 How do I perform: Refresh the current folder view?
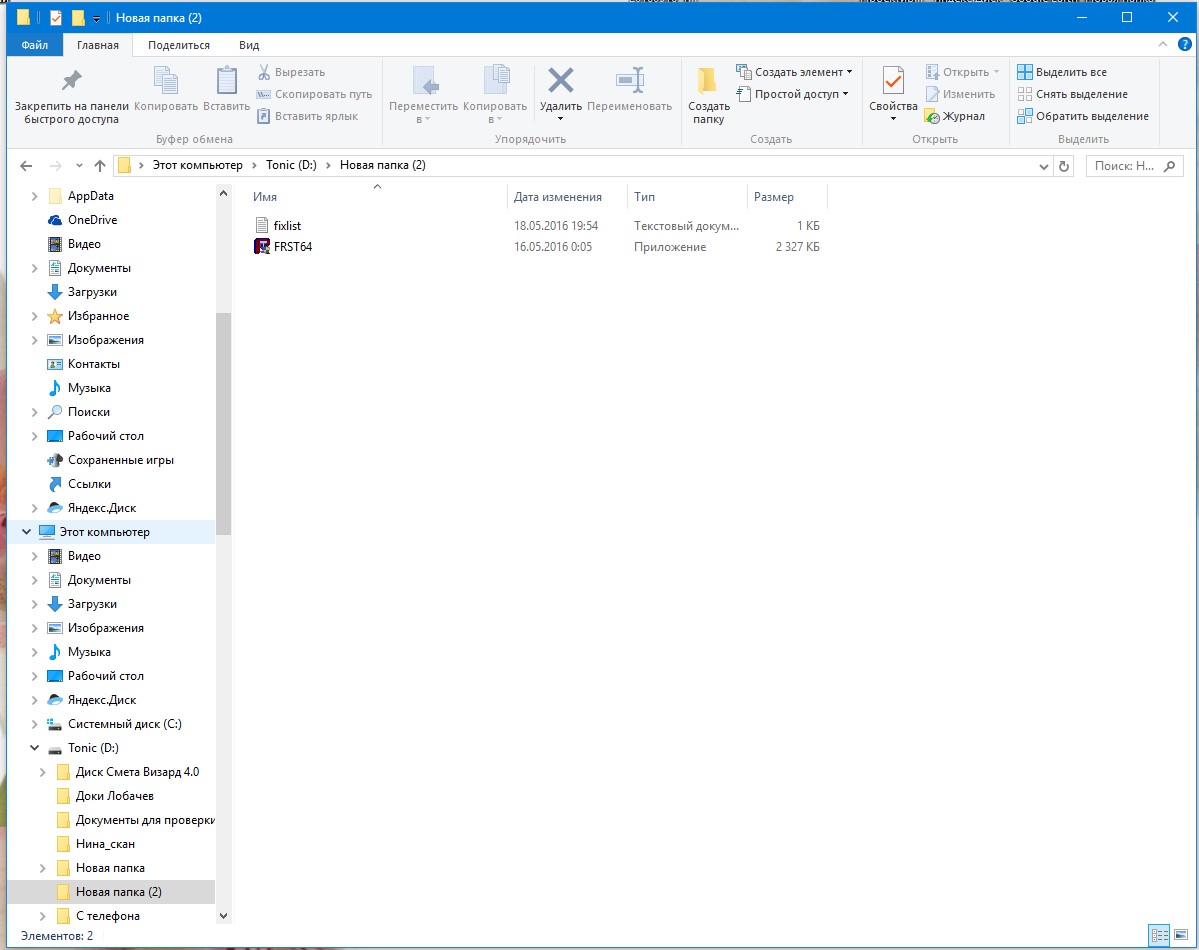1064,166
